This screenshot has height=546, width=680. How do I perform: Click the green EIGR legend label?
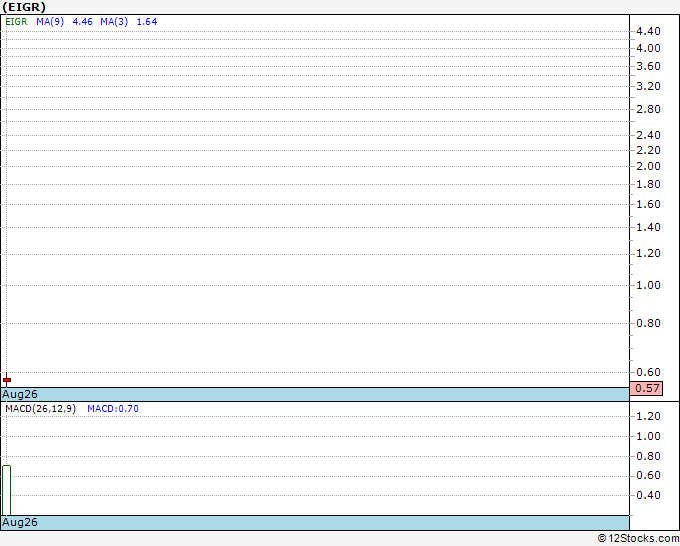(16, 22)
